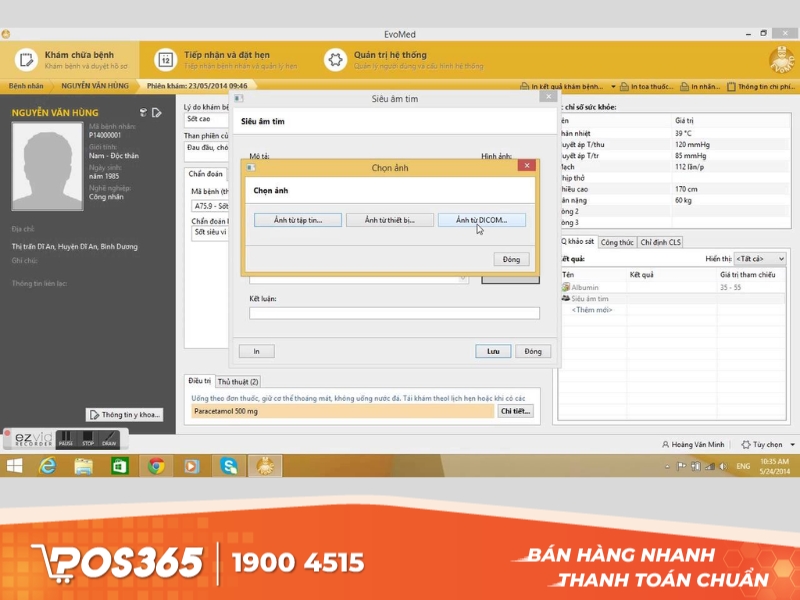Screen dimensions: 800x600
Task: Open Skype from the taskbar
Action: pos(229,465)
